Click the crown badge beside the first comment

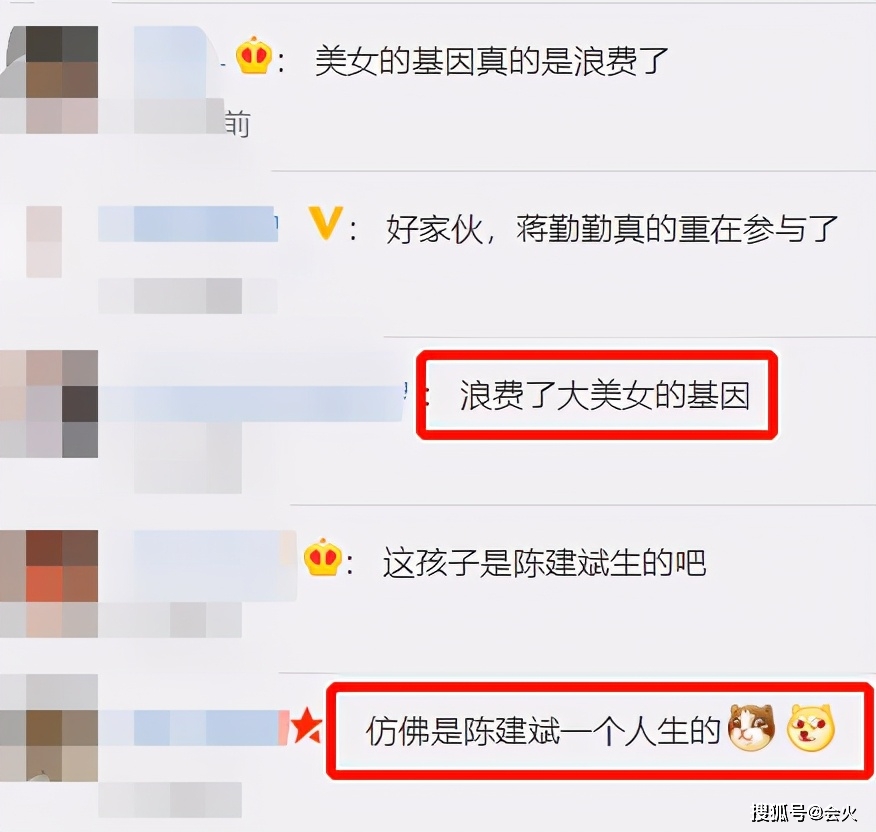[254, 56]
